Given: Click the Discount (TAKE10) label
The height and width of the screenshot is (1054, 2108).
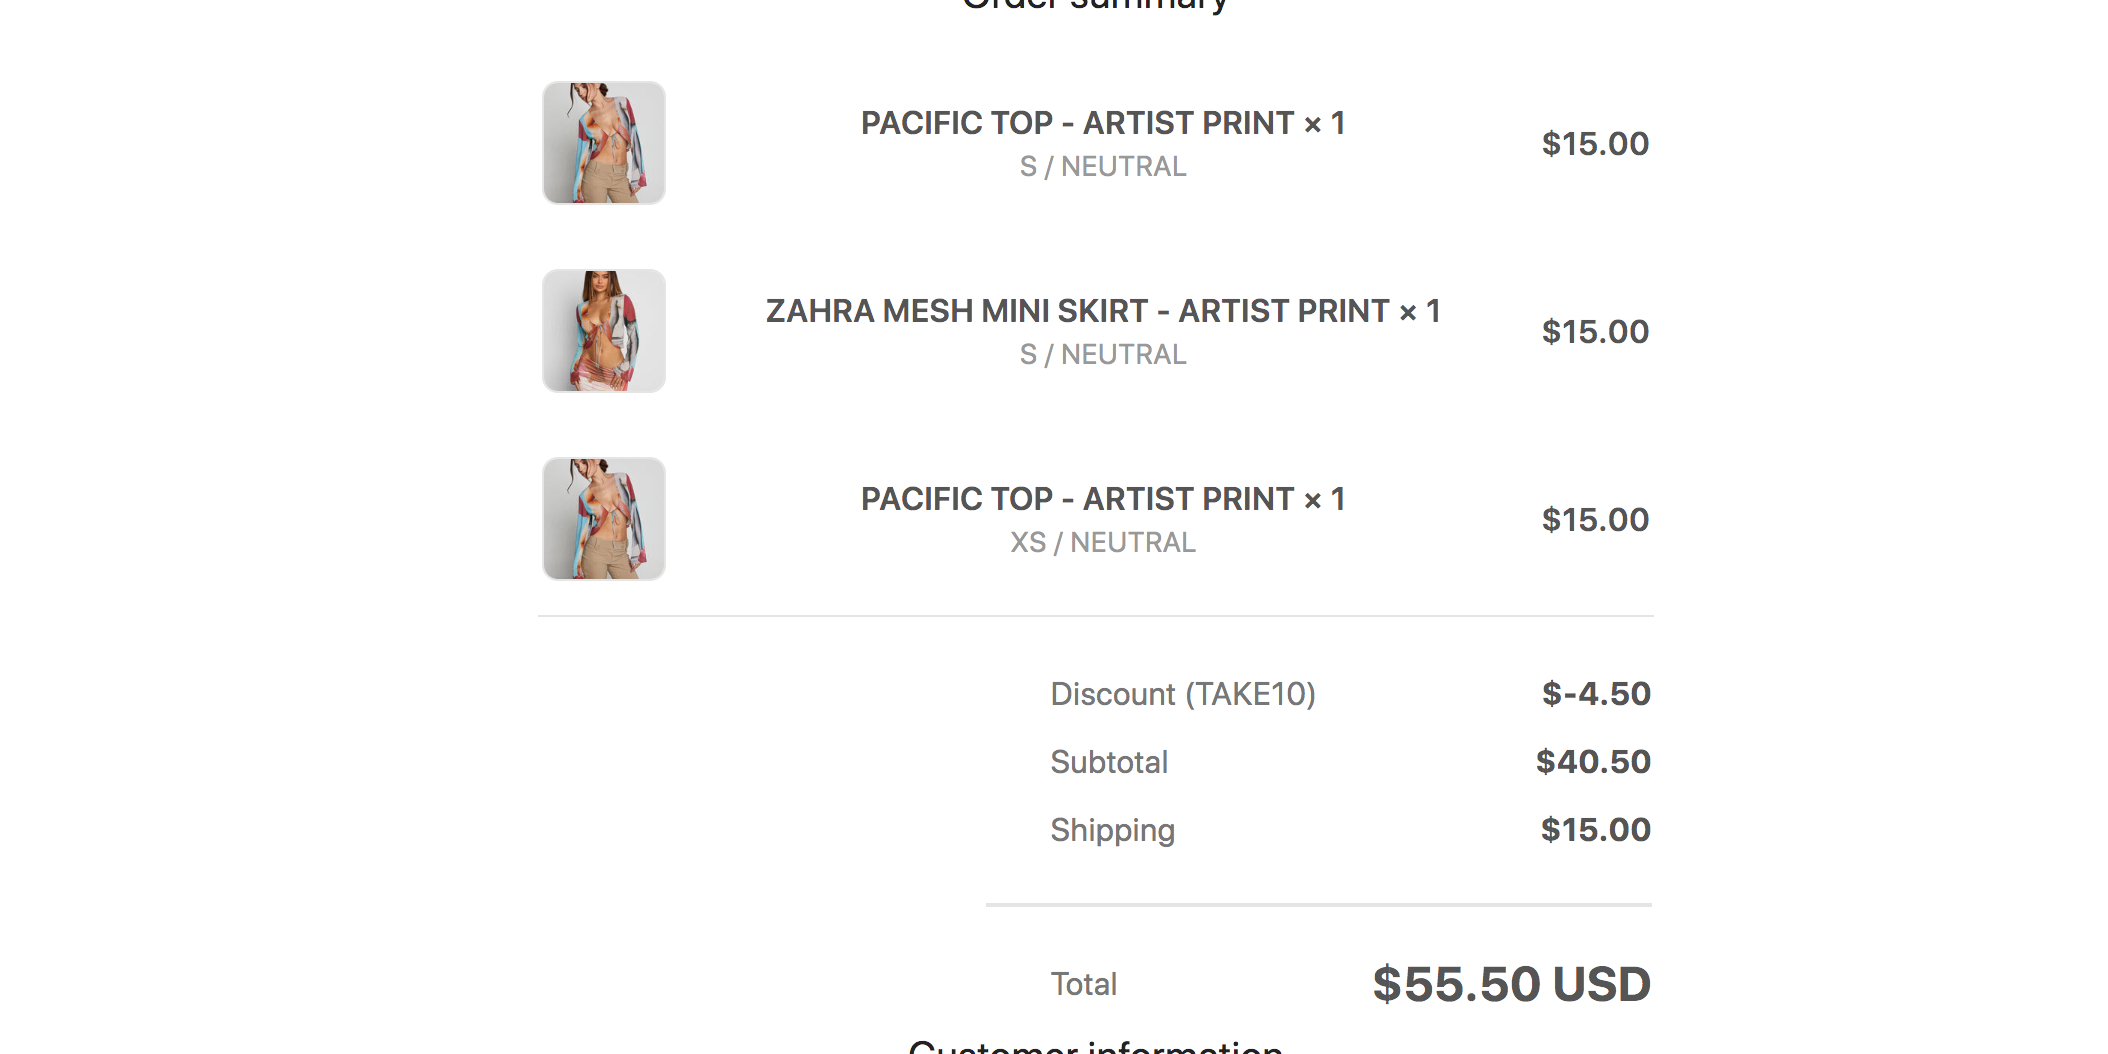Looking at the screenshot, I should 1182,694.
